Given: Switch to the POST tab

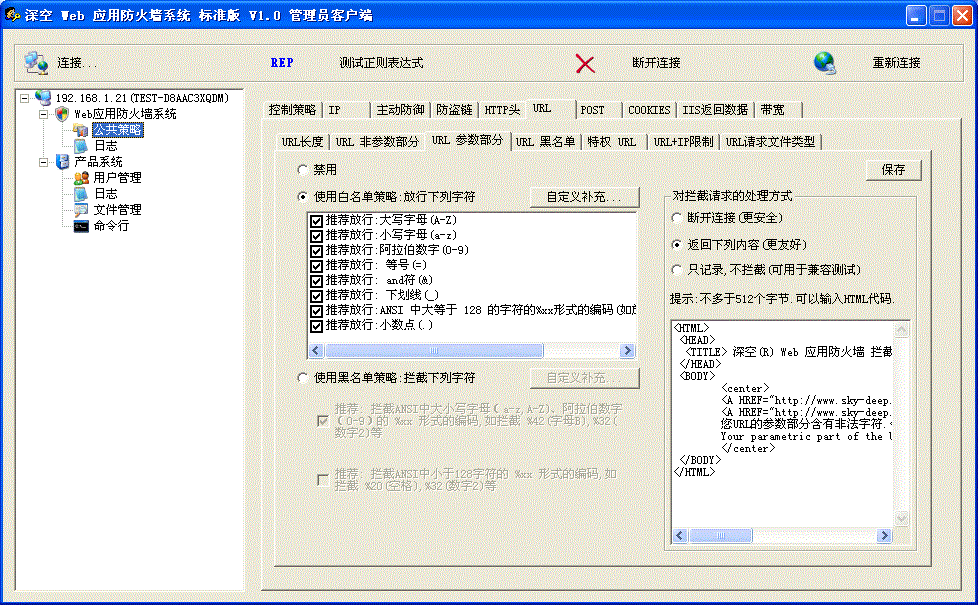Looking at the screenshot, I should 598,110.
